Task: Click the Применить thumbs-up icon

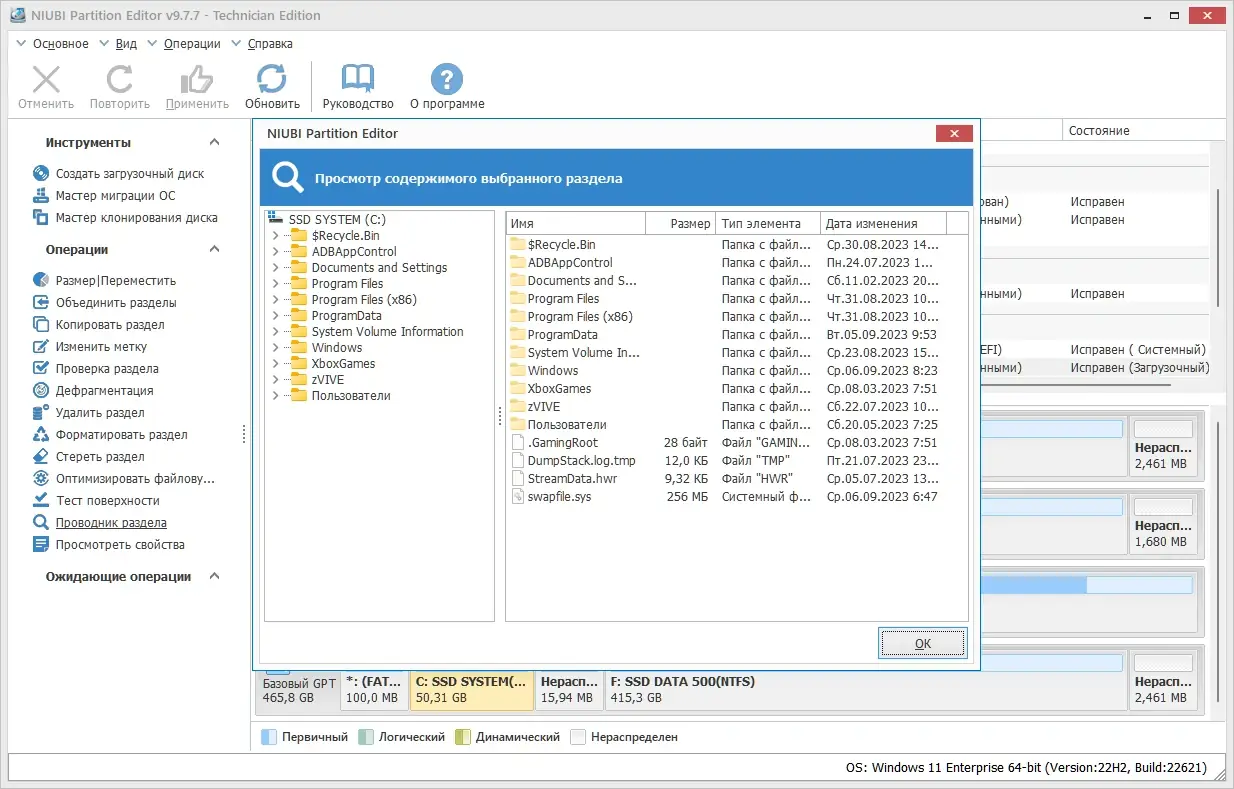Action: coord(197,79)
